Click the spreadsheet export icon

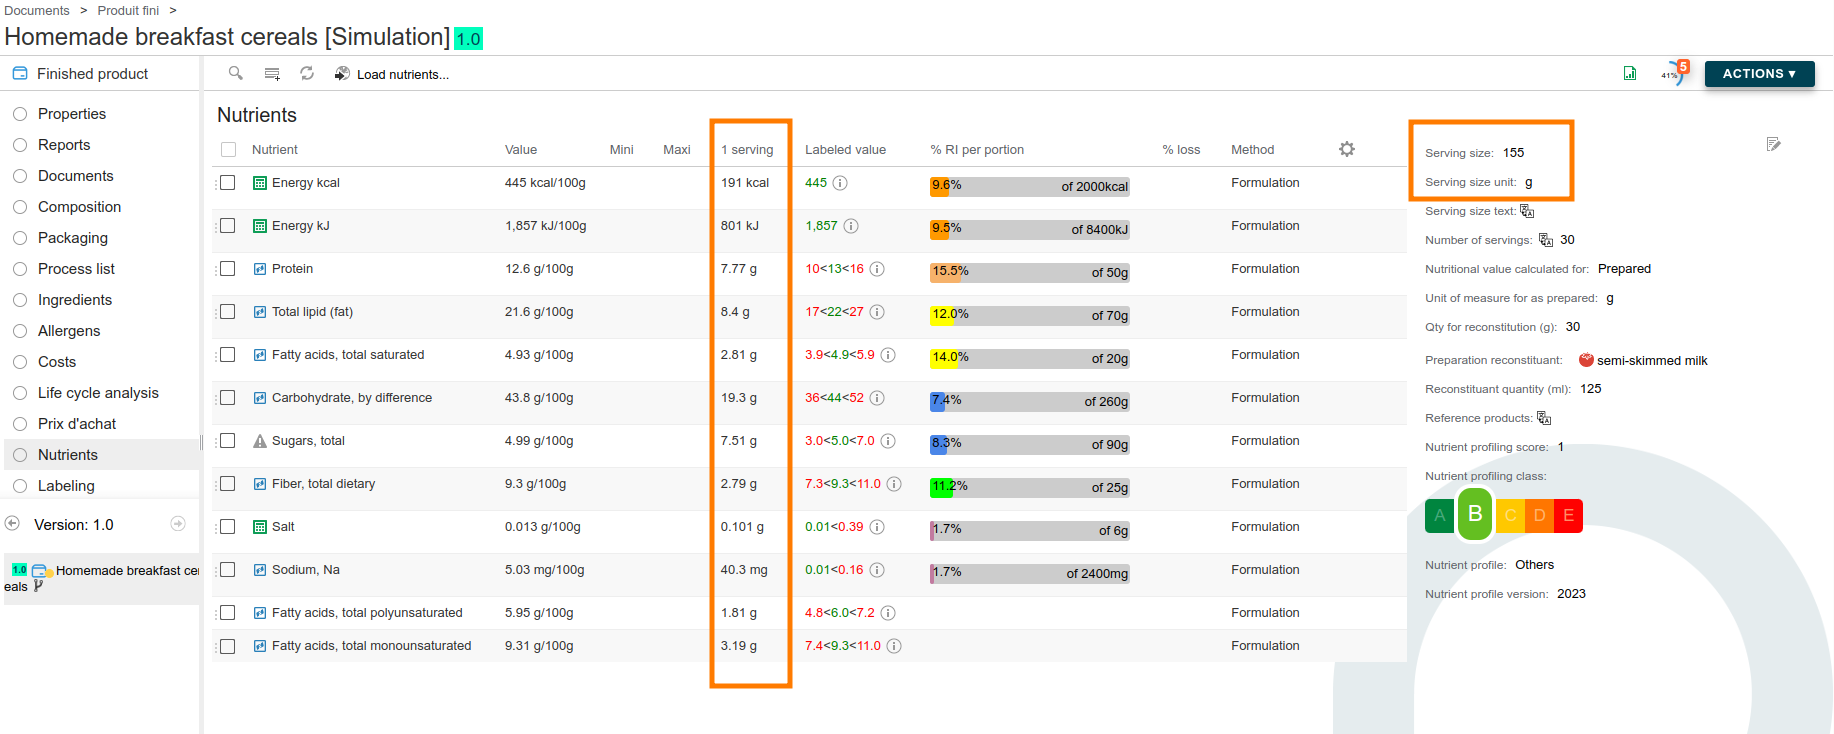pos(1629,73)
